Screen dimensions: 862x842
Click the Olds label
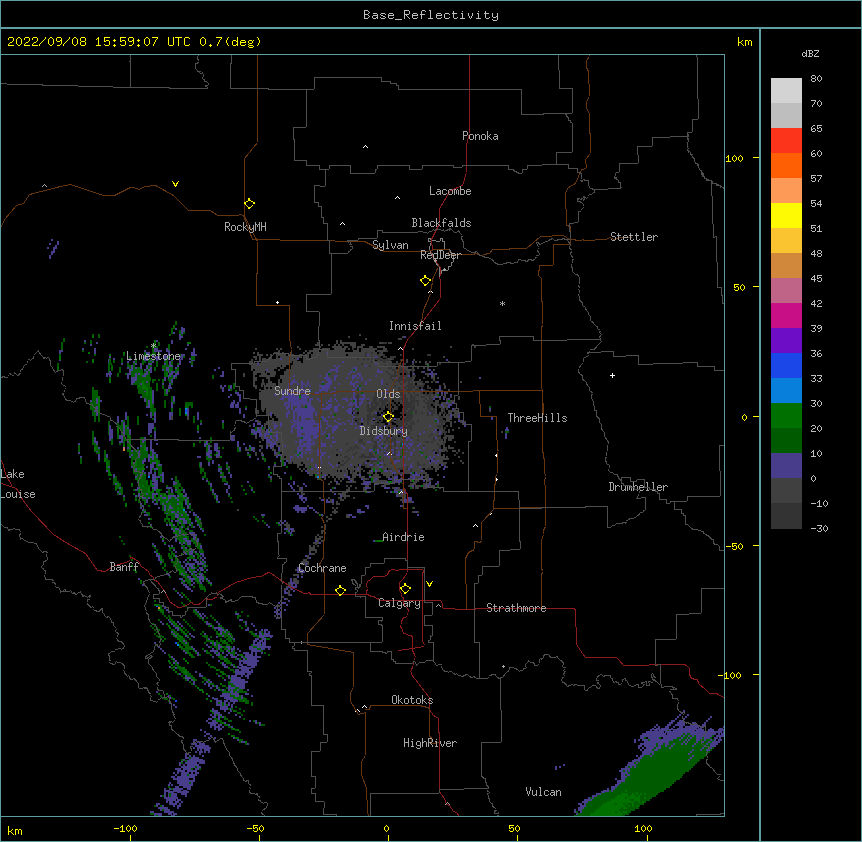pyautogui.click(x=388, y=394)
